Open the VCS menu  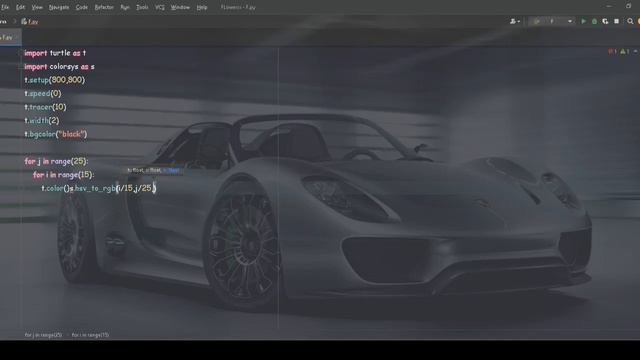[160, 7]
